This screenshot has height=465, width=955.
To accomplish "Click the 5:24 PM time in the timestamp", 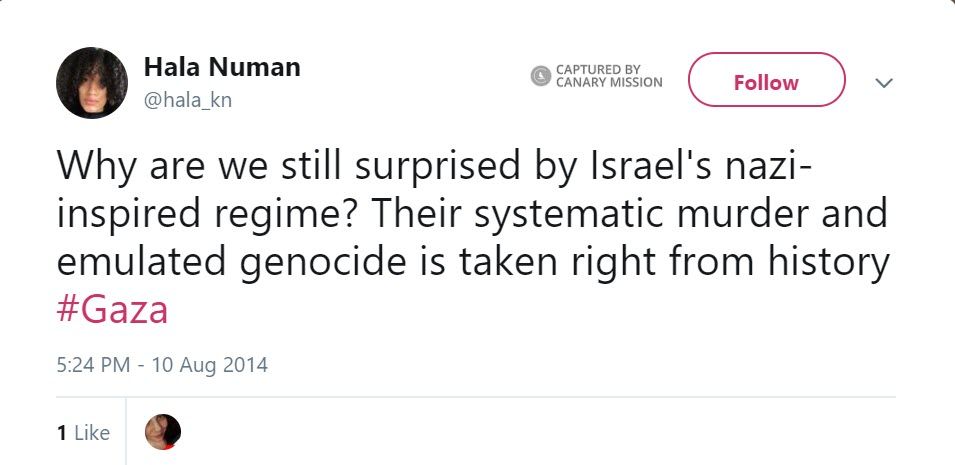I will coord(93,364).
